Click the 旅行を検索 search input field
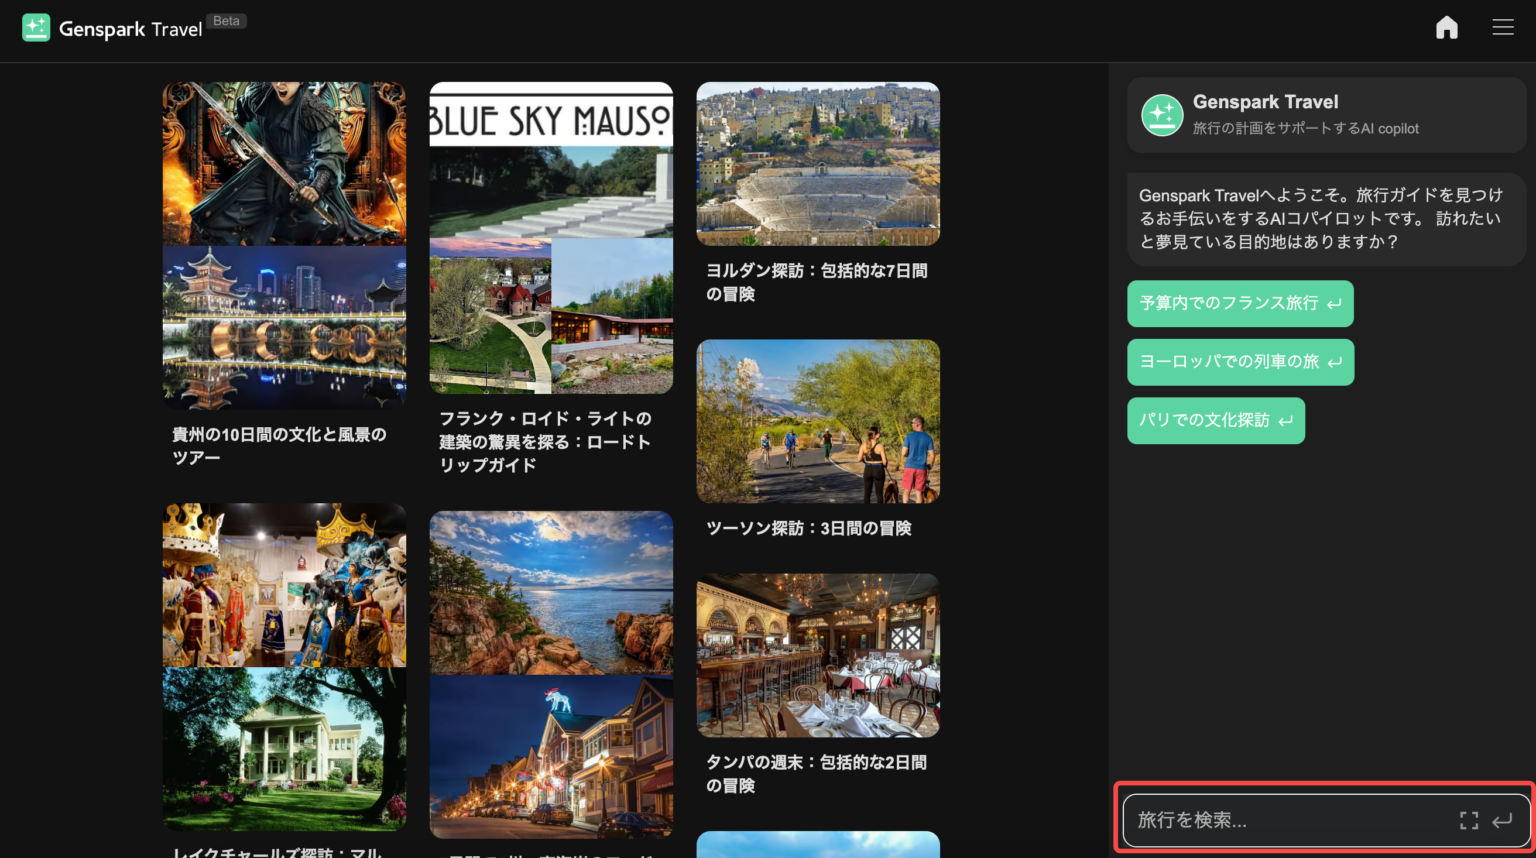The height and width of the screenshot is (858, 1536). pyautogui.click(x=1280, y=820)
